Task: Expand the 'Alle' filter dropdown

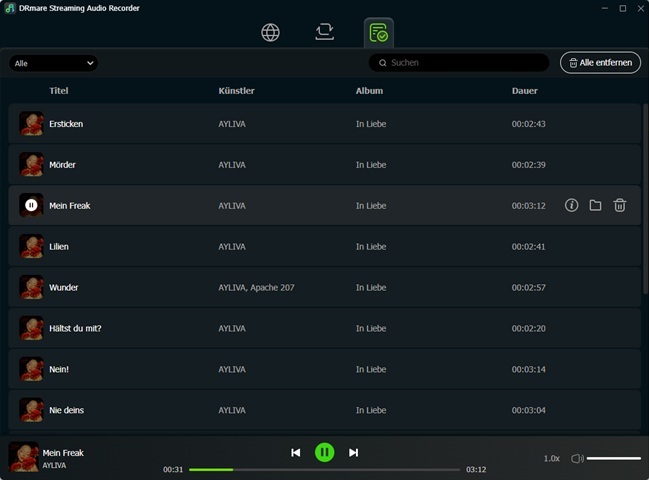Action: coord(54,63)
